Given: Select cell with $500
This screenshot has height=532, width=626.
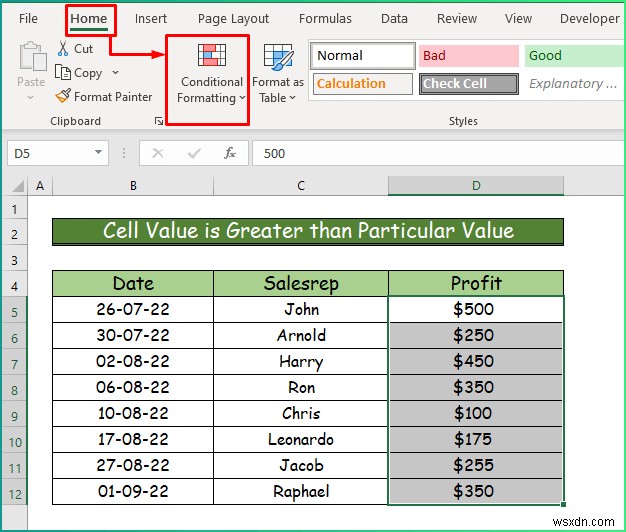Looking at the screenshot, I should 476,309.
